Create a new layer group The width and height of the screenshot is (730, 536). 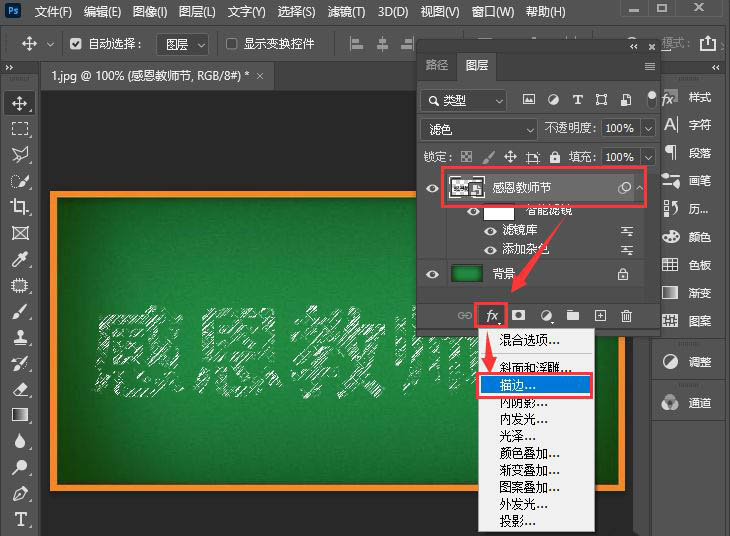(573, 316)
